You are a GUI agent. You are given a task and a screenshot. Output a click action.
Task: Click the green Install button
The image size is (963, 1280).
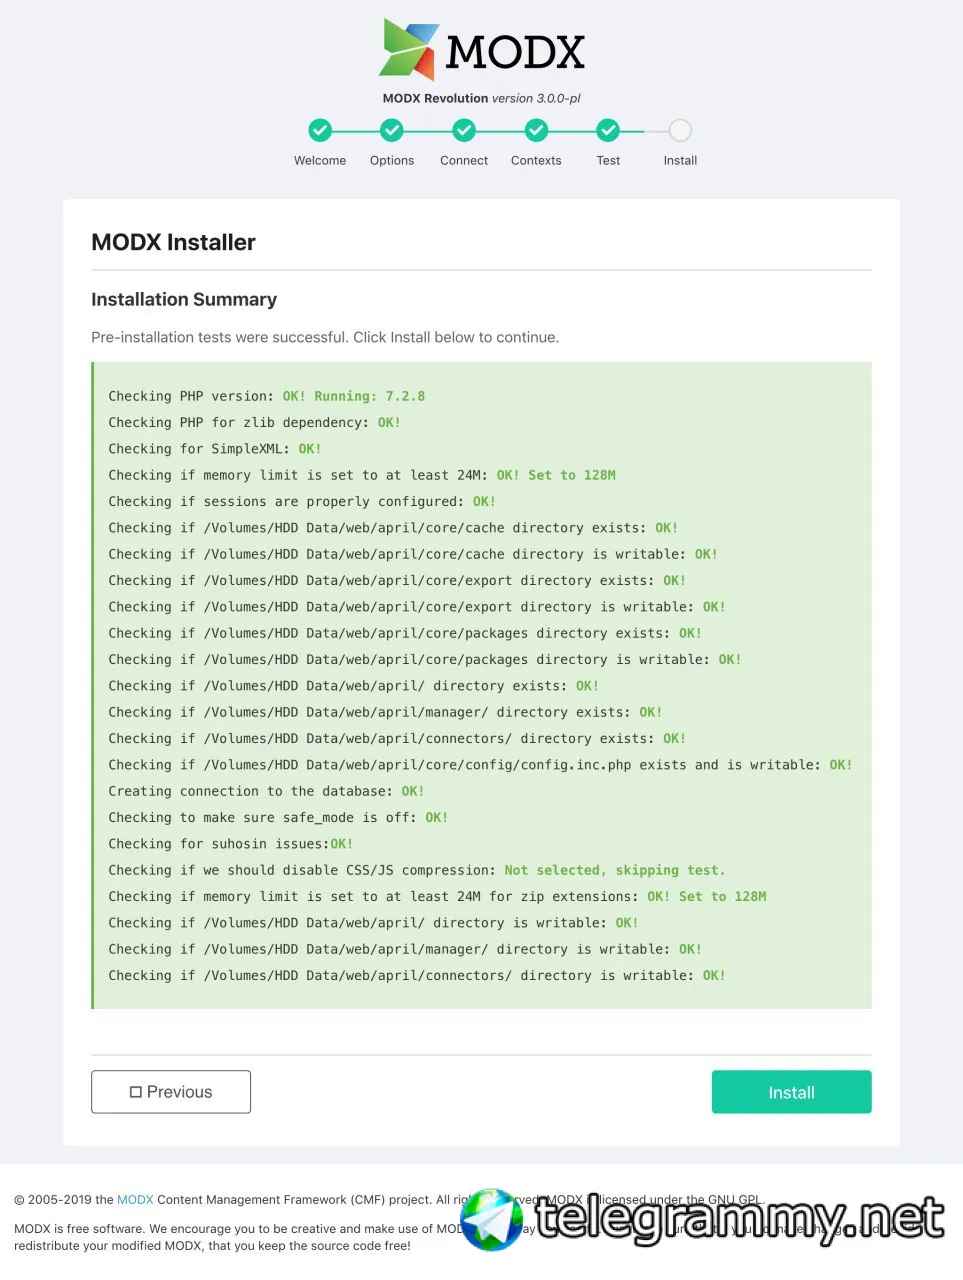792,1092
